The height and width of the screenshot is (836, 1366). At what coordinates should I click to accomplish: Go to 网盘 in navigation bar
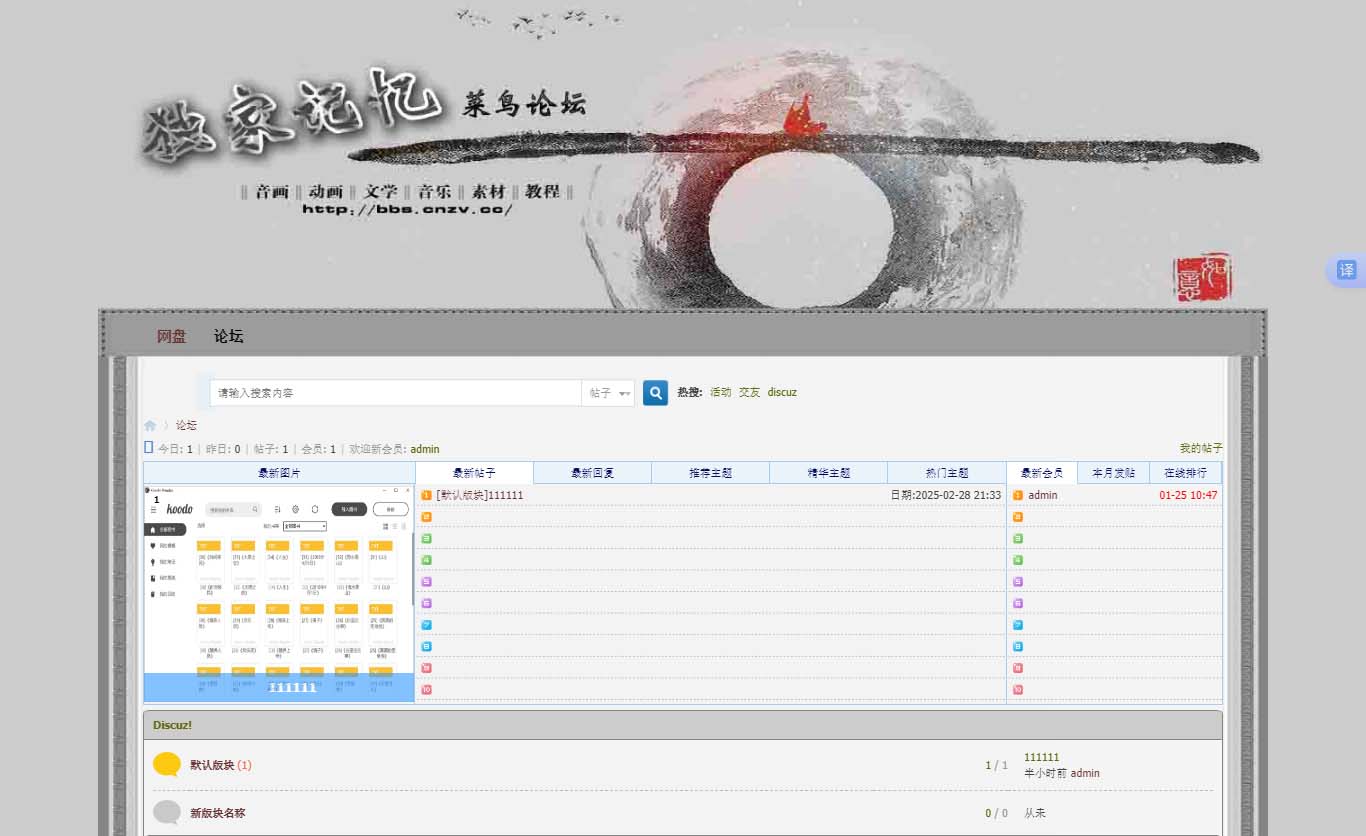coord(171,336)
